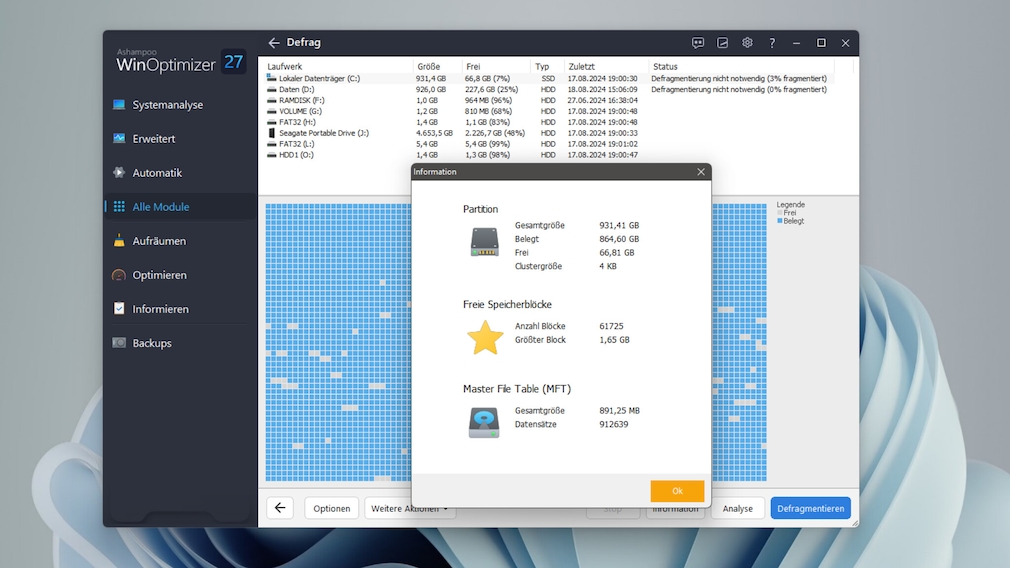Screen dimensions: 1010x568
Task: Click the bottom-left back arrow button
Action: (280, 508)
